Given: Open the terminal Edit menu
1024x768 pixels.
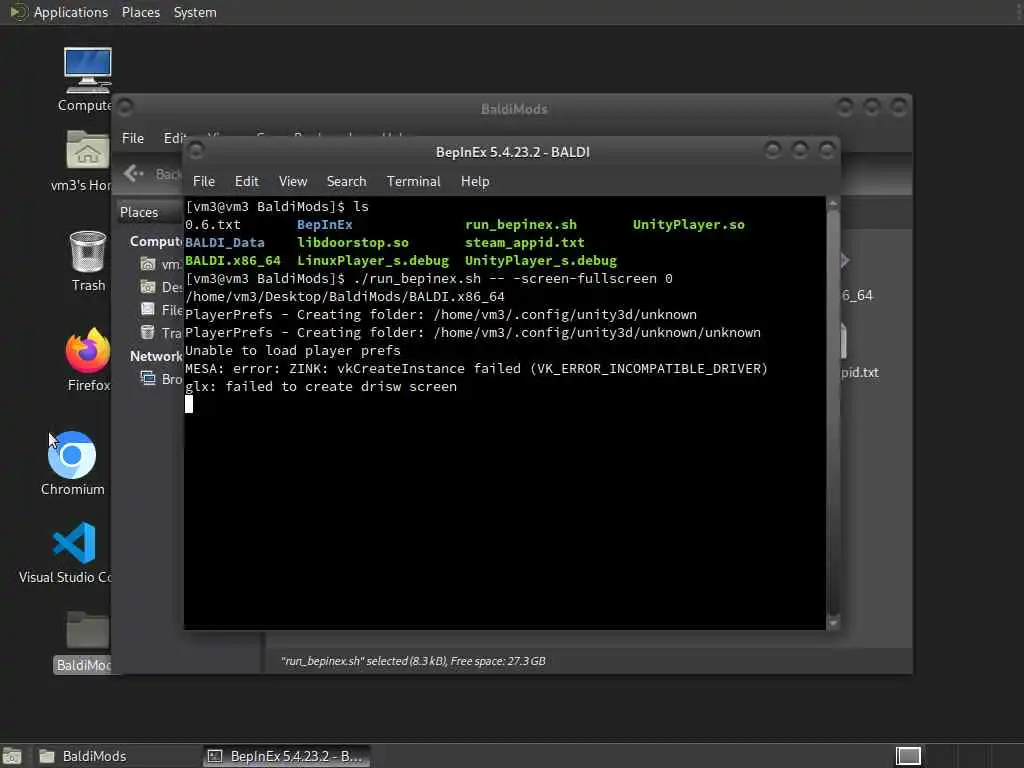Looking at the screenshot, I should pyautogui.click(x=246, y=182).
